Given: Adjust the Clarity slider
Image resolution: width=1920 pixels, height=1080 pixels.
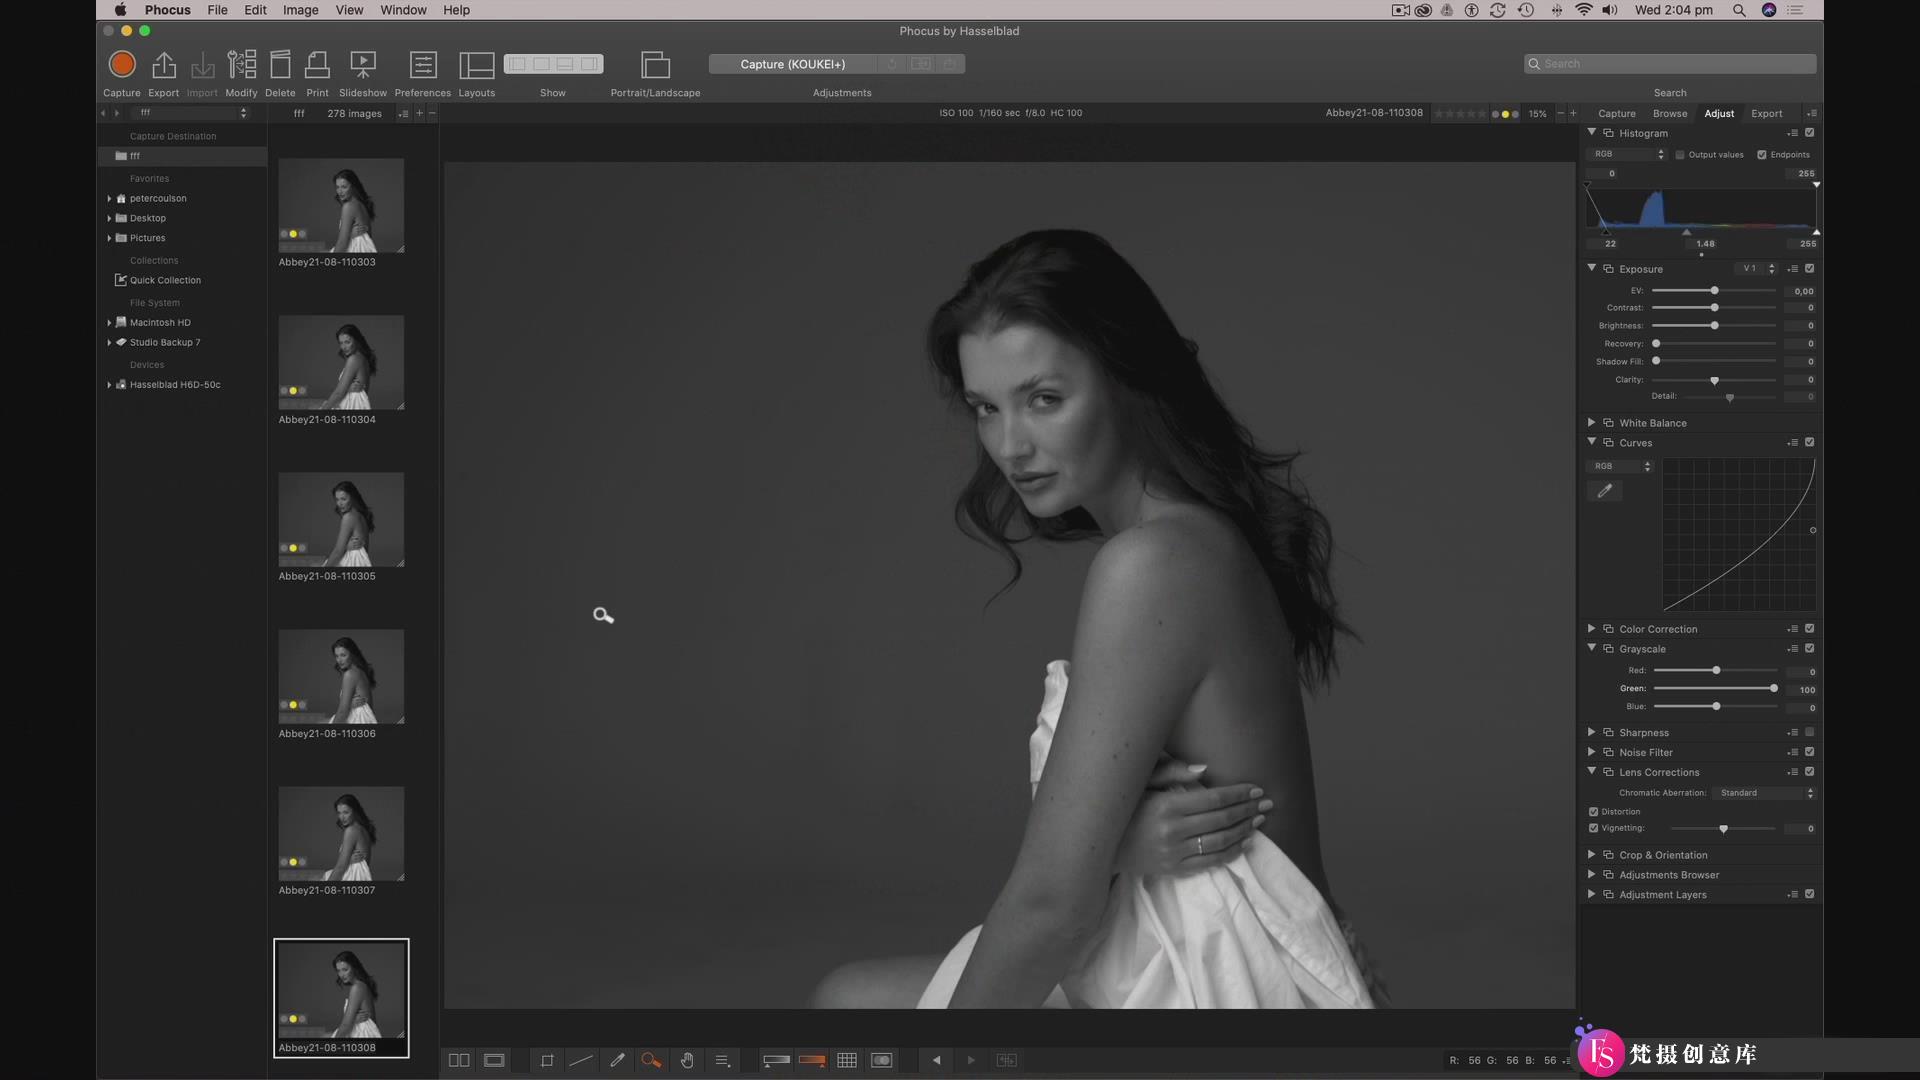Looking at the screenshot, I should pyautogui.click(x=1714, y=381).
